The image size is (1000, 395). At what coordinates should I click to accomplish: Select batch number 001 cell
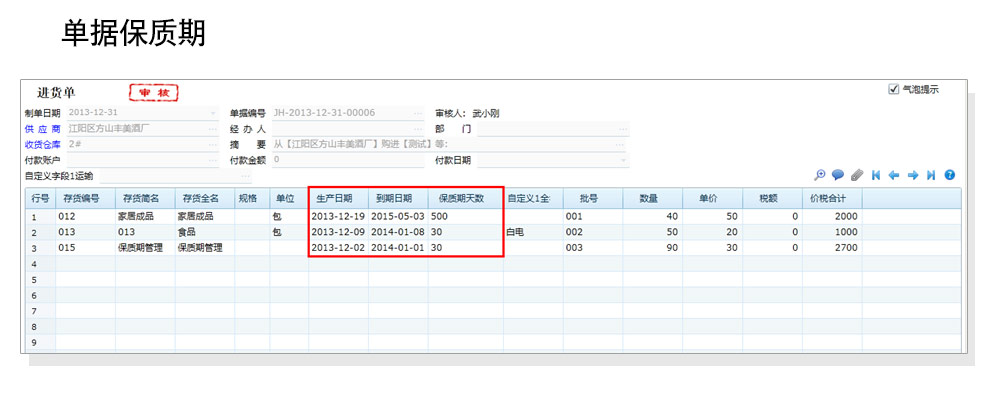(592, 216)
